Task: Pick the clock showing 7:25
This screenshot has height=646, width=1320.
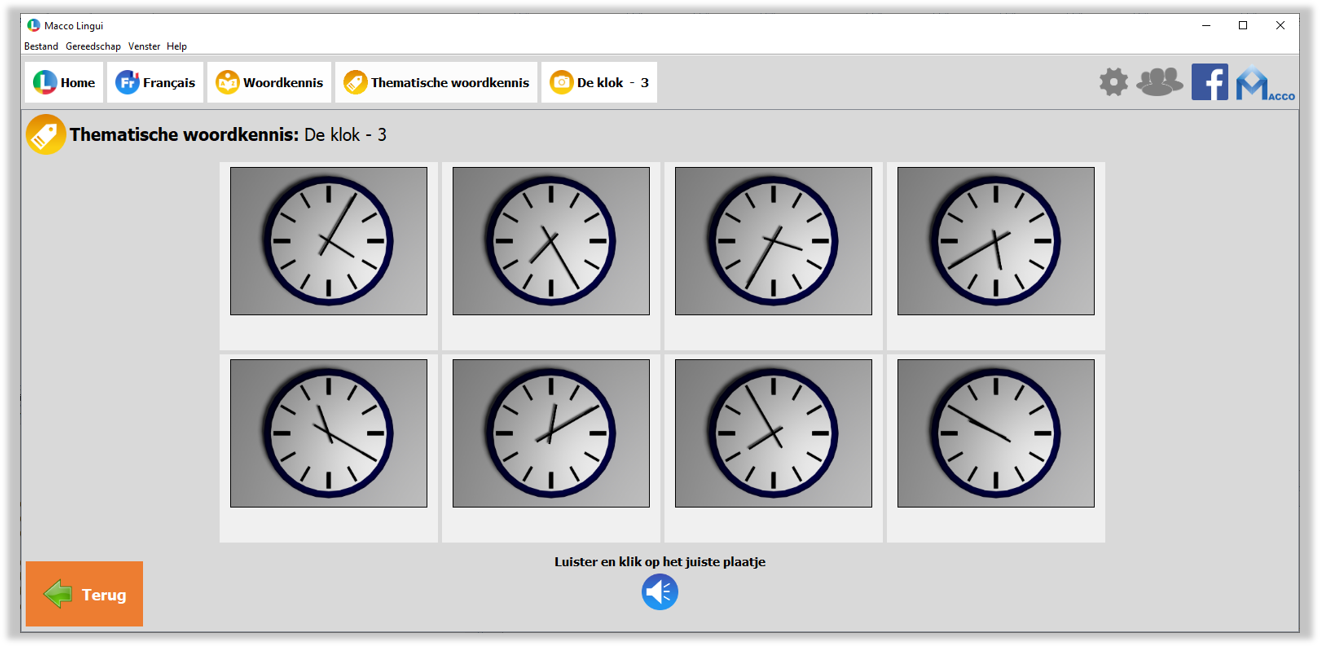Action: coord(551,241)
